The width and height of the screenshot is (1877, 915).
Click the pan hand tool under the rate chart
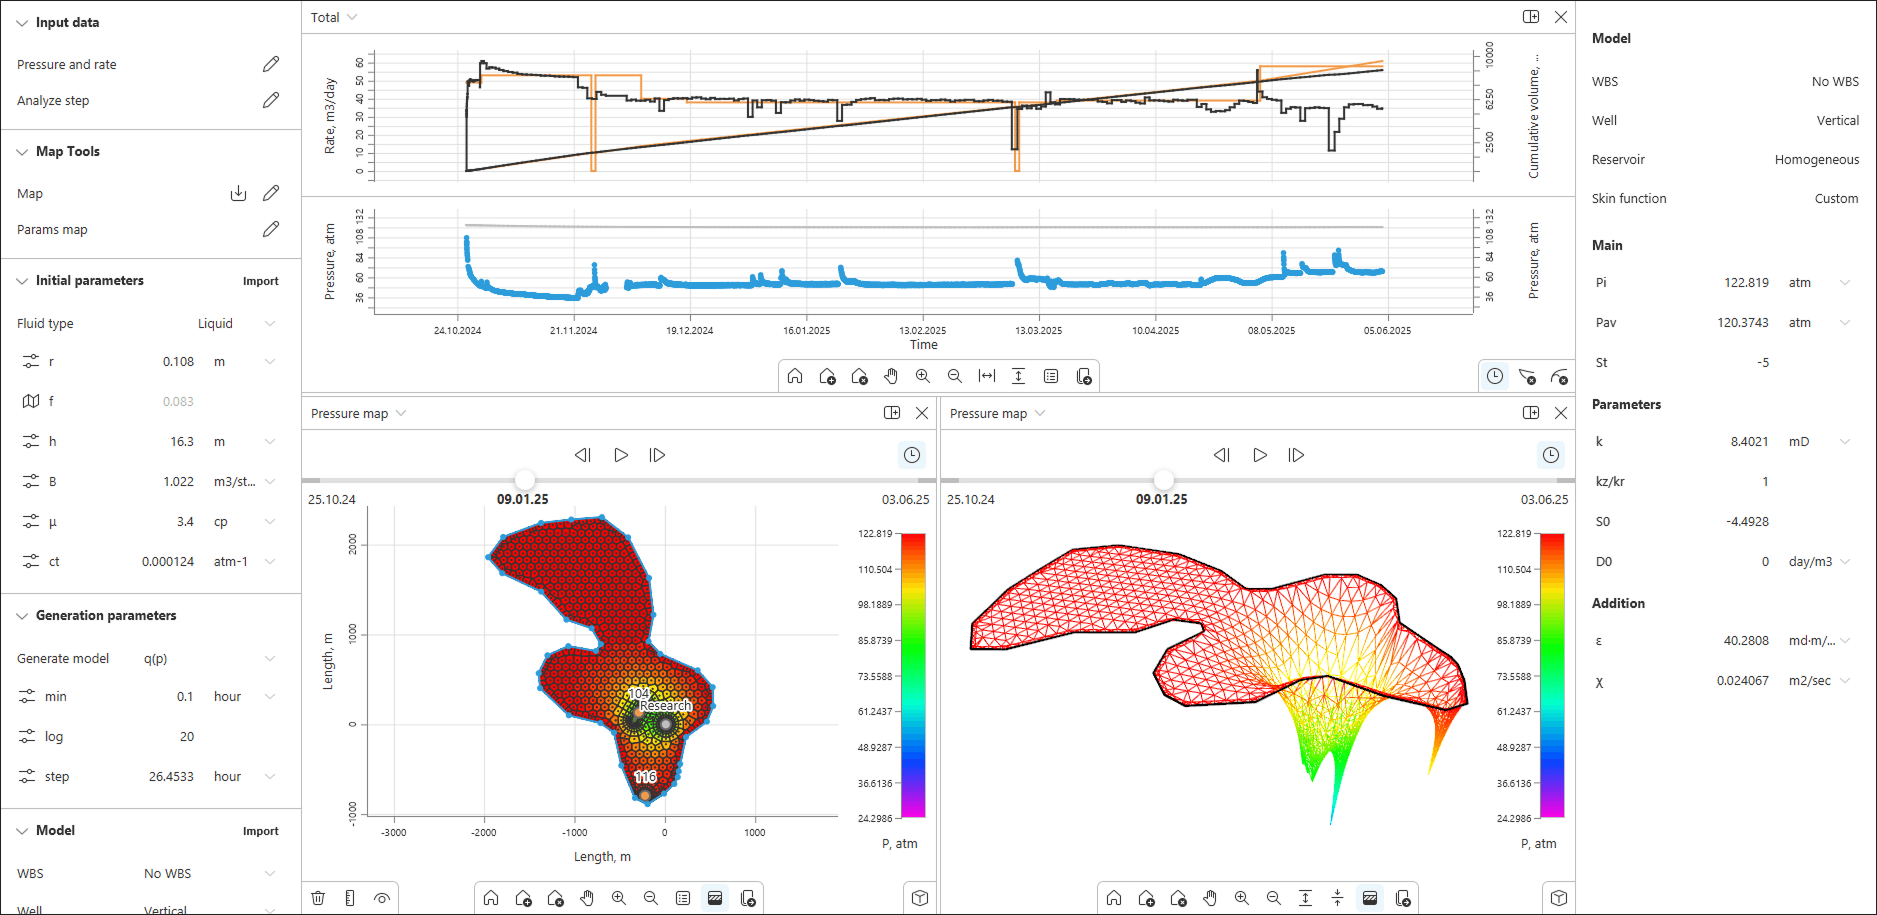tap(891, 376)
